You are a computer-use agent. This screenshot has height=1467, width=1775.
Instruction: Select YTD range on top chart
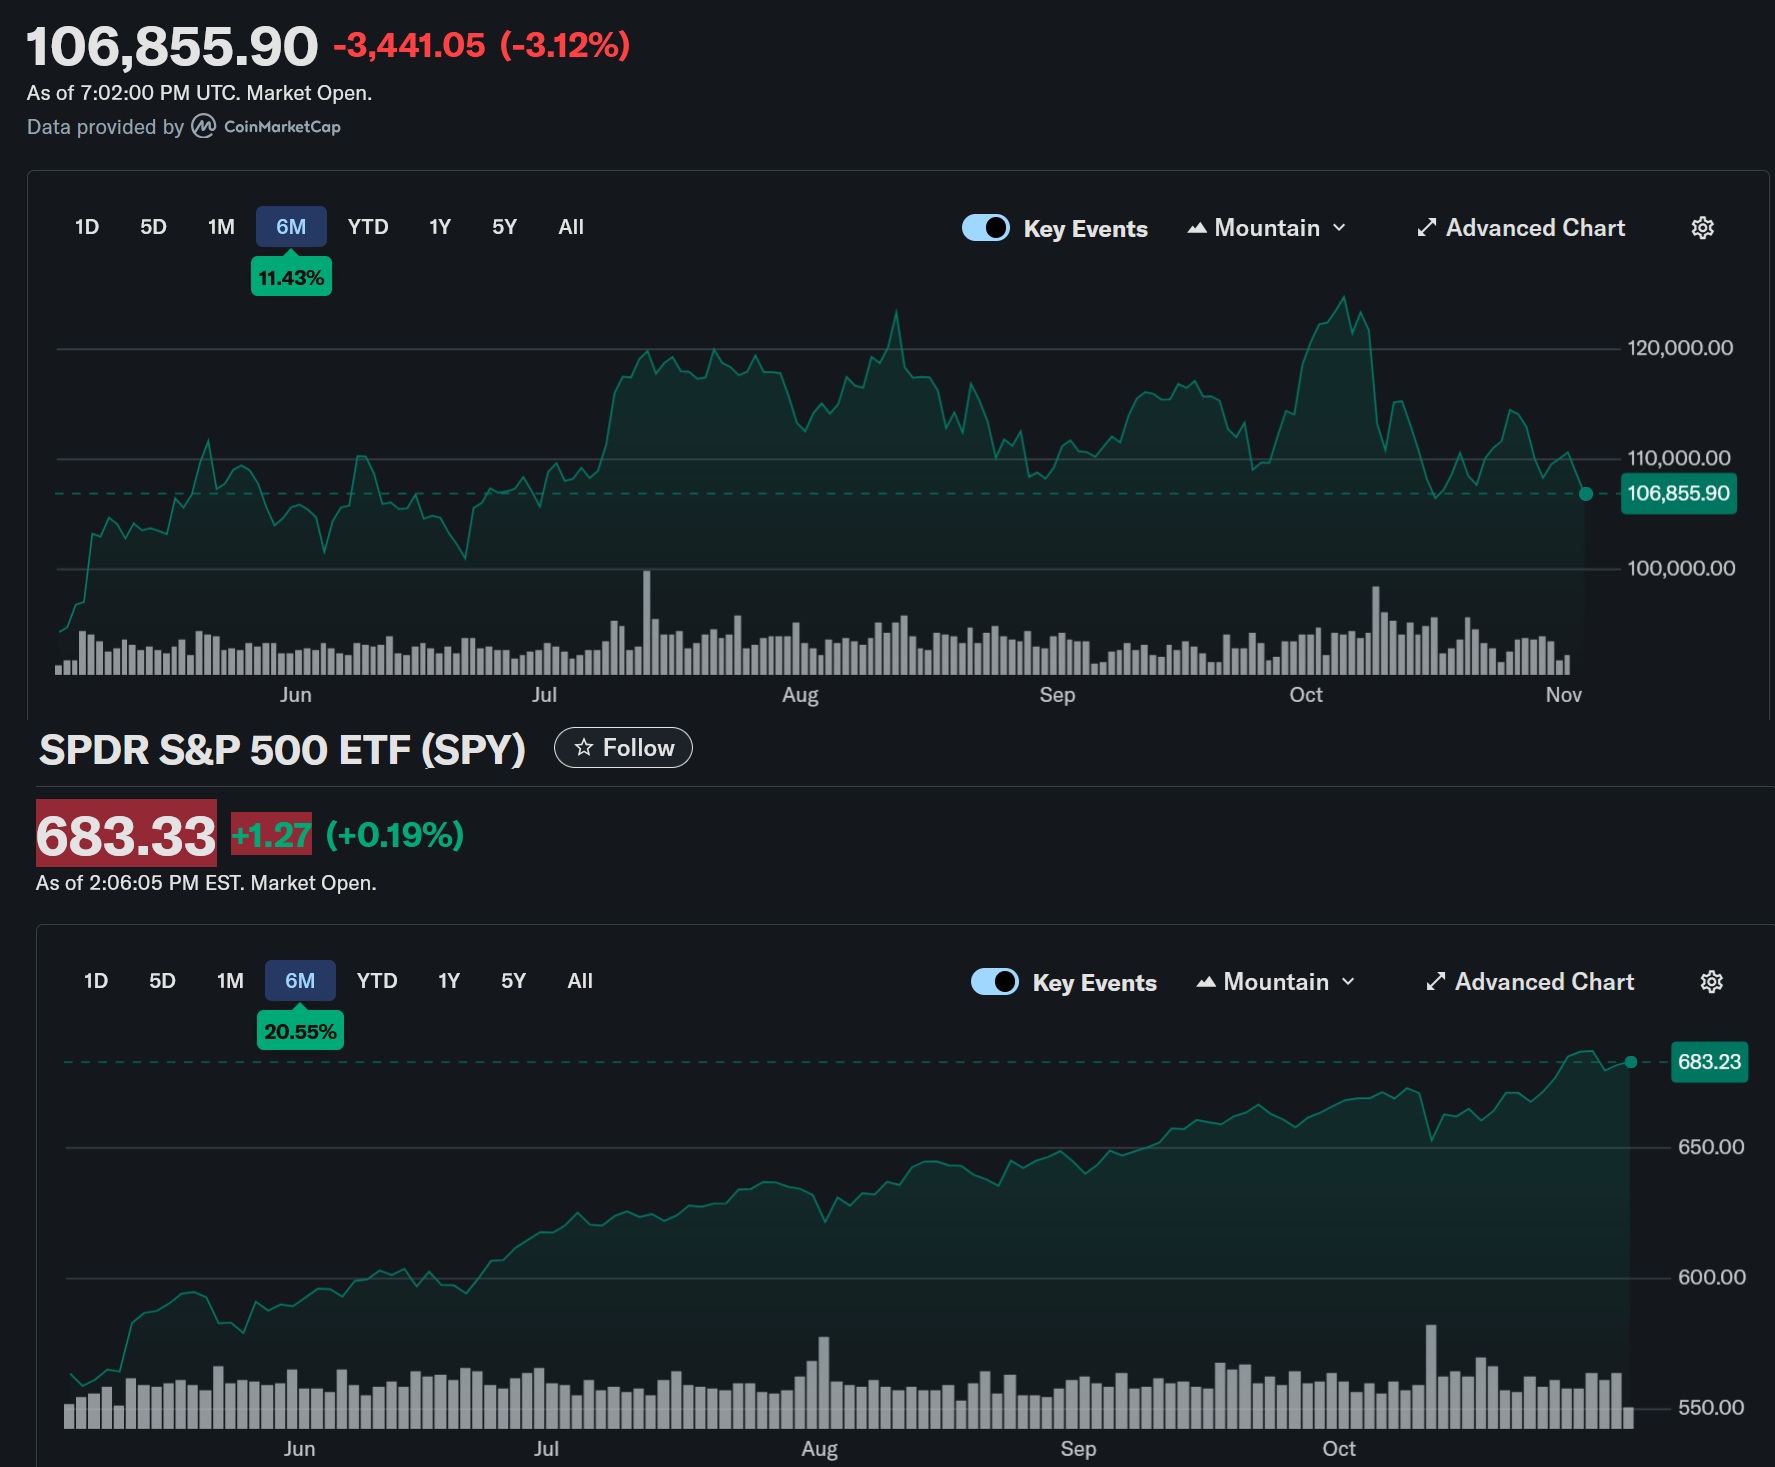[368, 227]
